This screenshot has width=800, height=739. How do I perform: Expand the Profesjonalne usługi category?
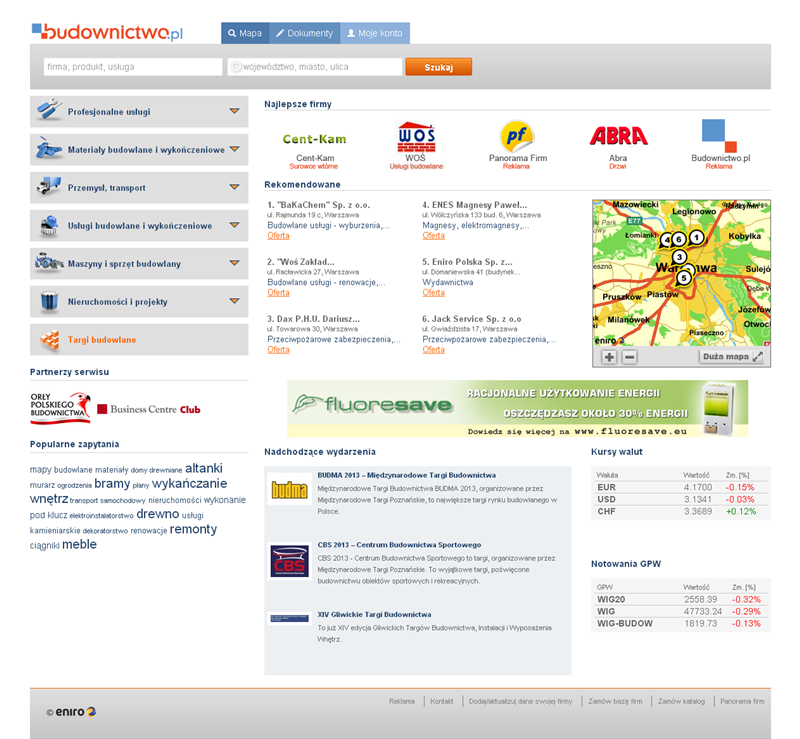coord(234,111)
